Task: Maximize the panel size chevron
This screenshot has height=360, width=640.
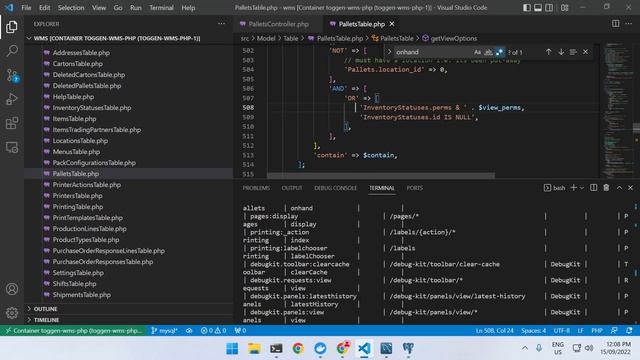Action: pos(619,188)
